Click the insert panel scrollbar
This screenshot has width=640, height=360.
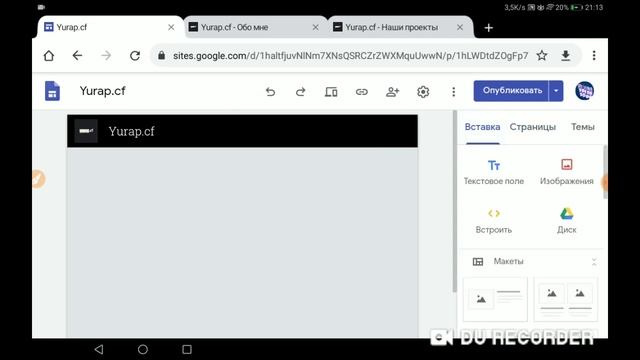(x=605, y=172)
